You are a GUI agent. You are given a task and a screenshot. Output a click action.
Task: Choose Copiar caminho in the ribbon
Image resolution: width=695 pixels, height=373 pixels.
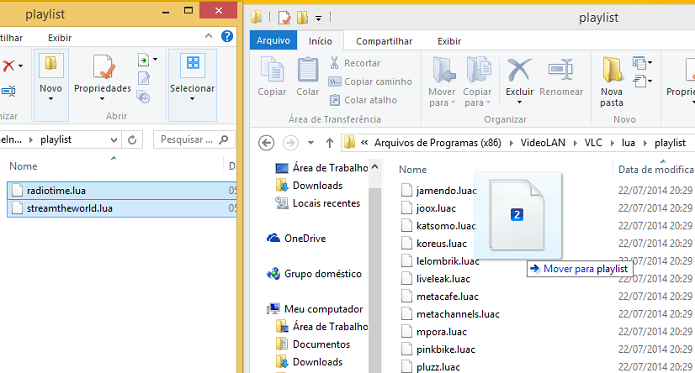[x=370, y=82]
